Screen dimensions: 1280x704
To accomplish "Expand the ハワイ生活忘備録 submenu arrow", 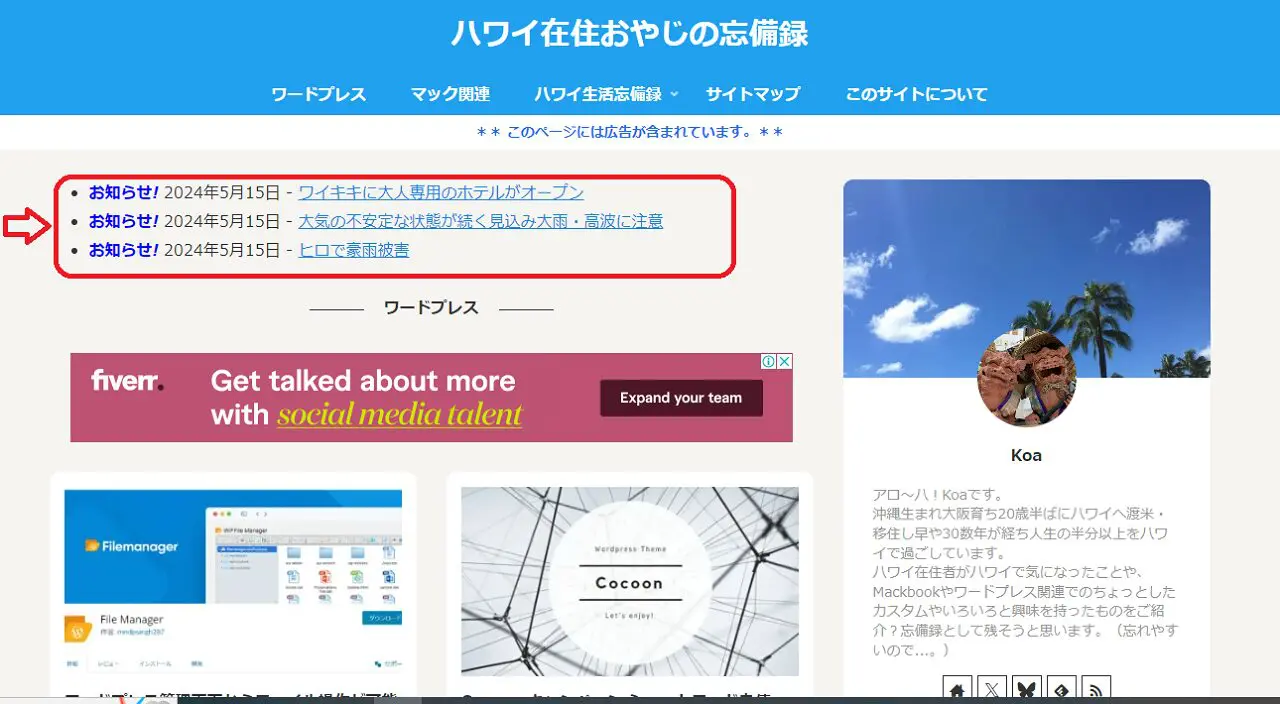I will point(674,94).
